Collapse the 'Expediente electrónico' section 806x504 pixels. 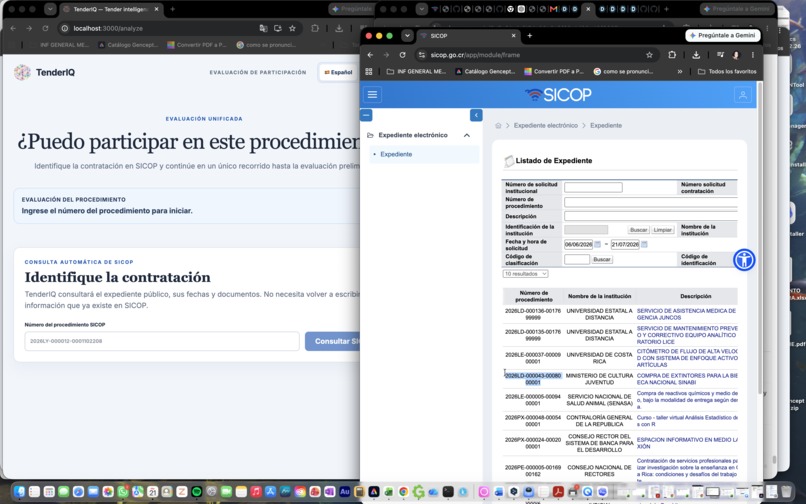tap(467, 135)
